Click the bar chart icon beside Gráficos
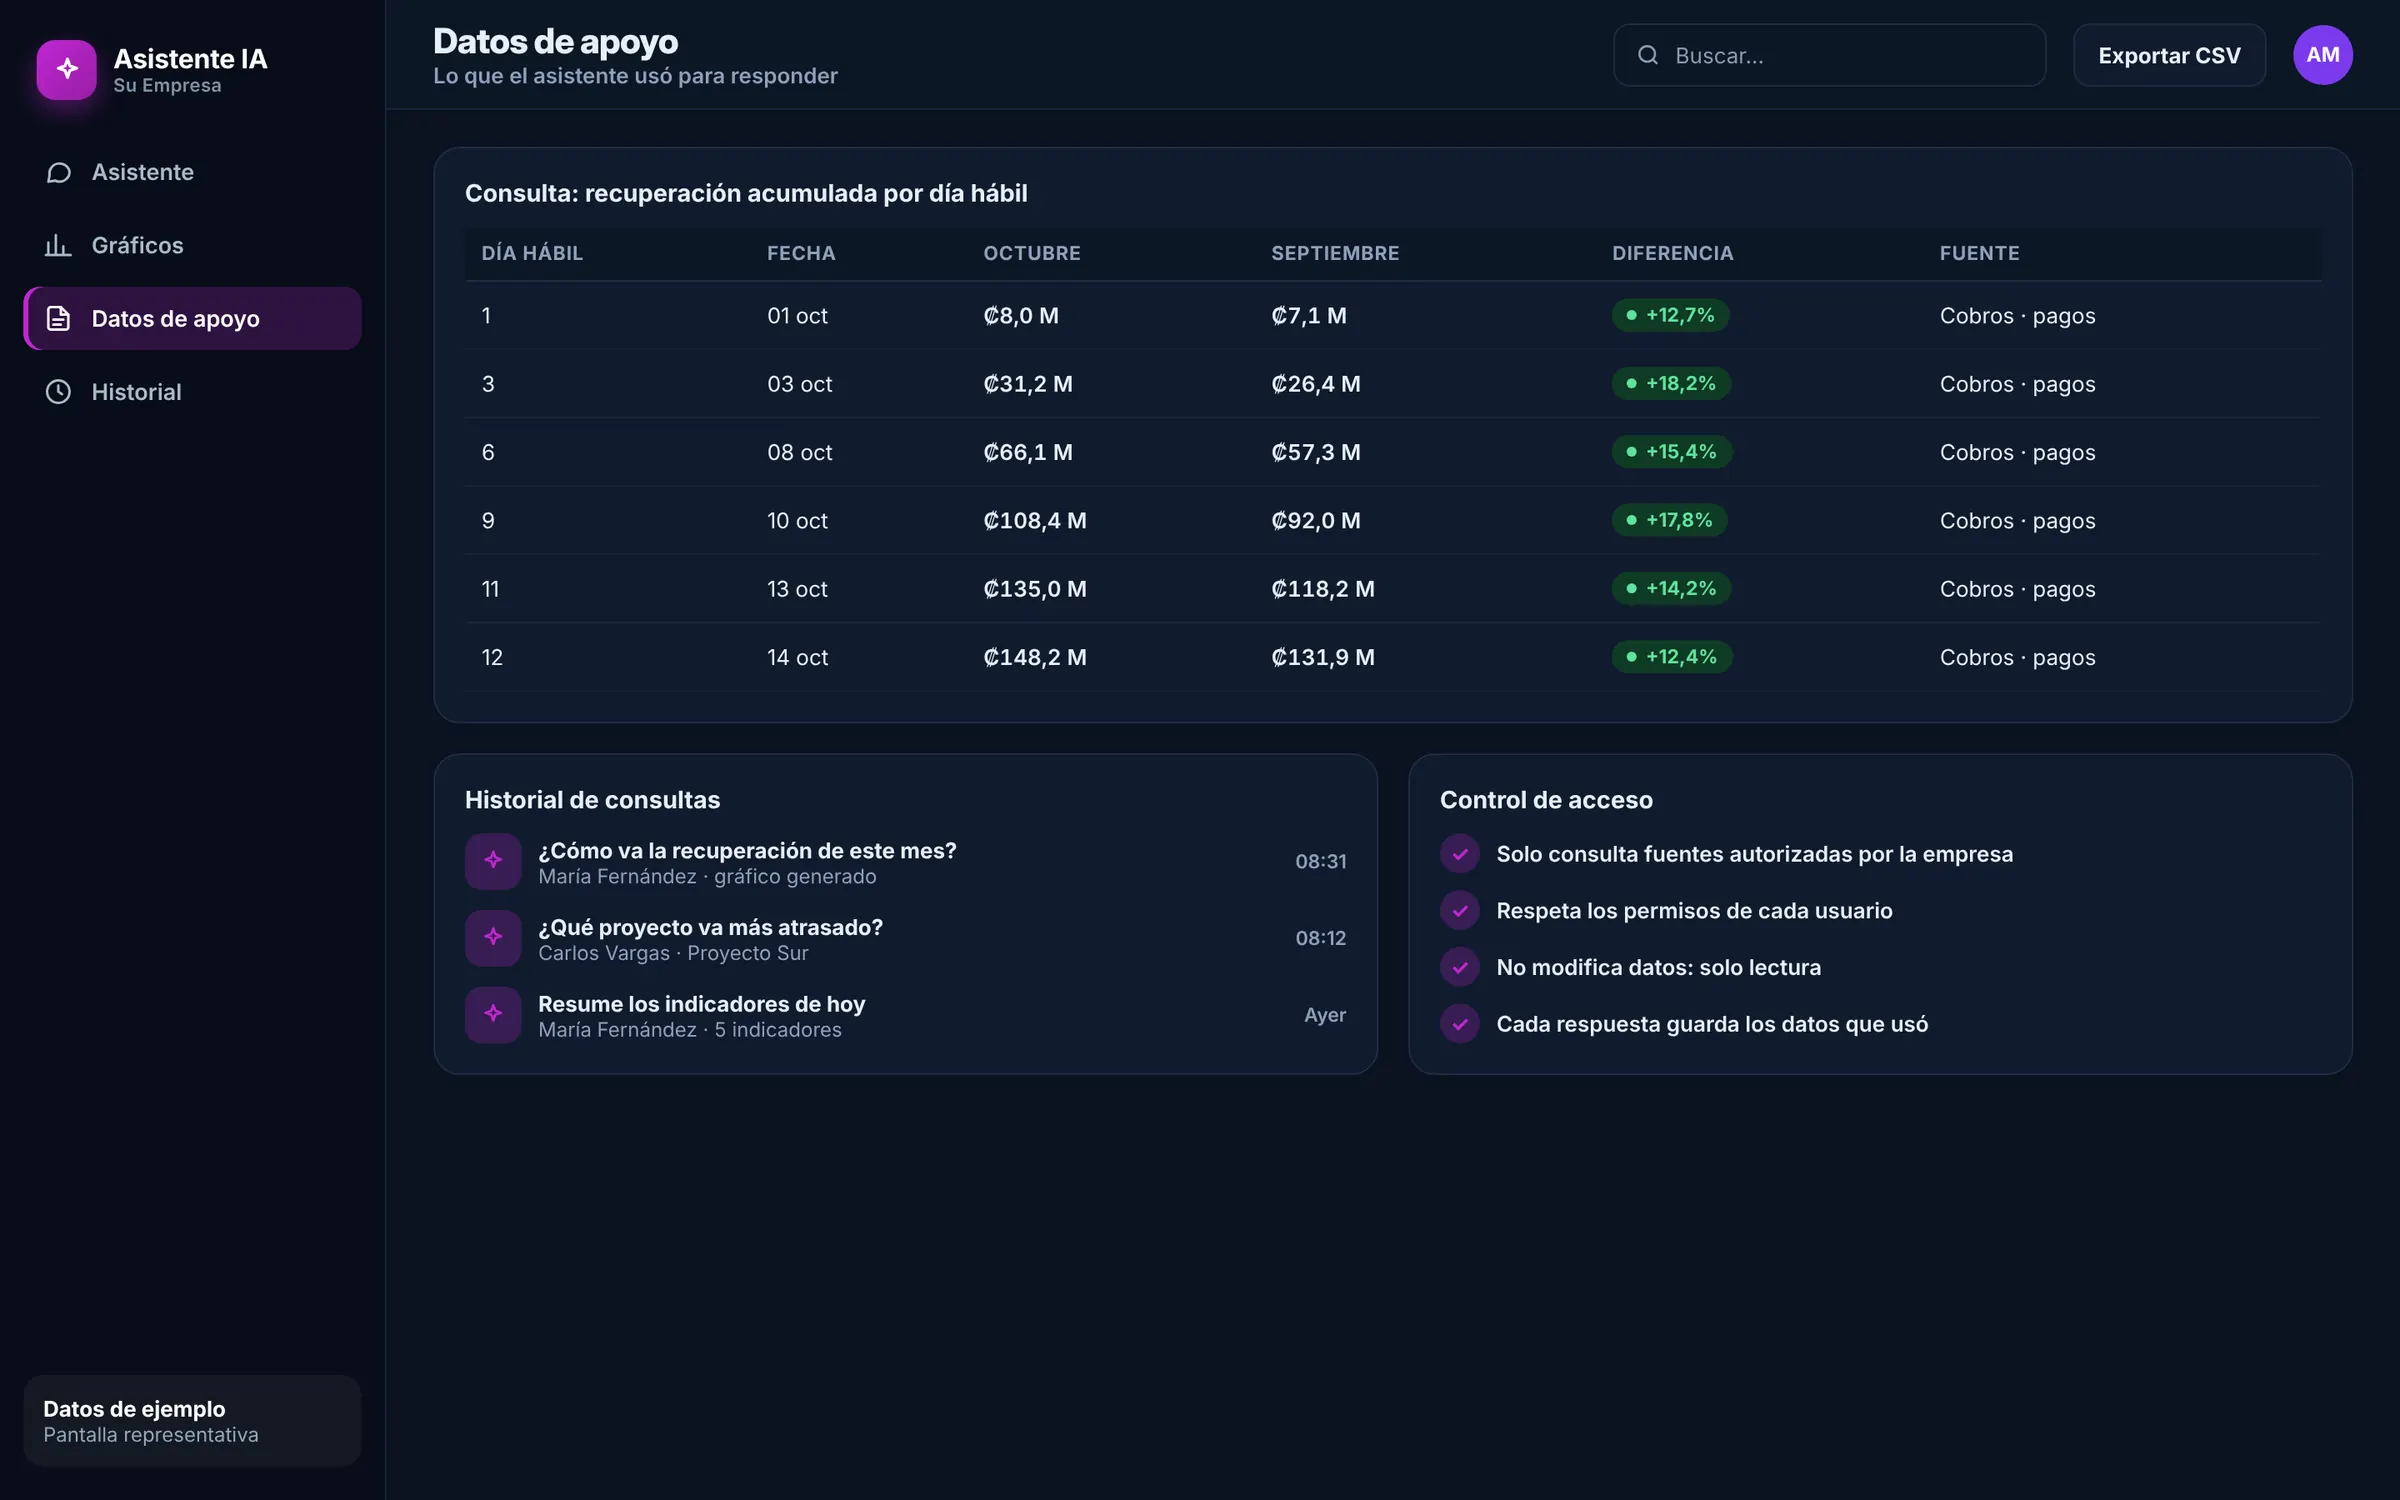This screenshot has width=2400, height=1500. (x=58, y=246)
